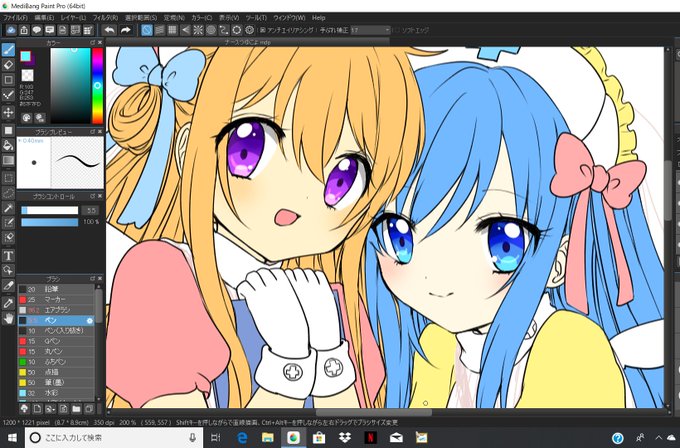
Task: Select the Operation (object select) tool
Action: [x=8, y=270]
